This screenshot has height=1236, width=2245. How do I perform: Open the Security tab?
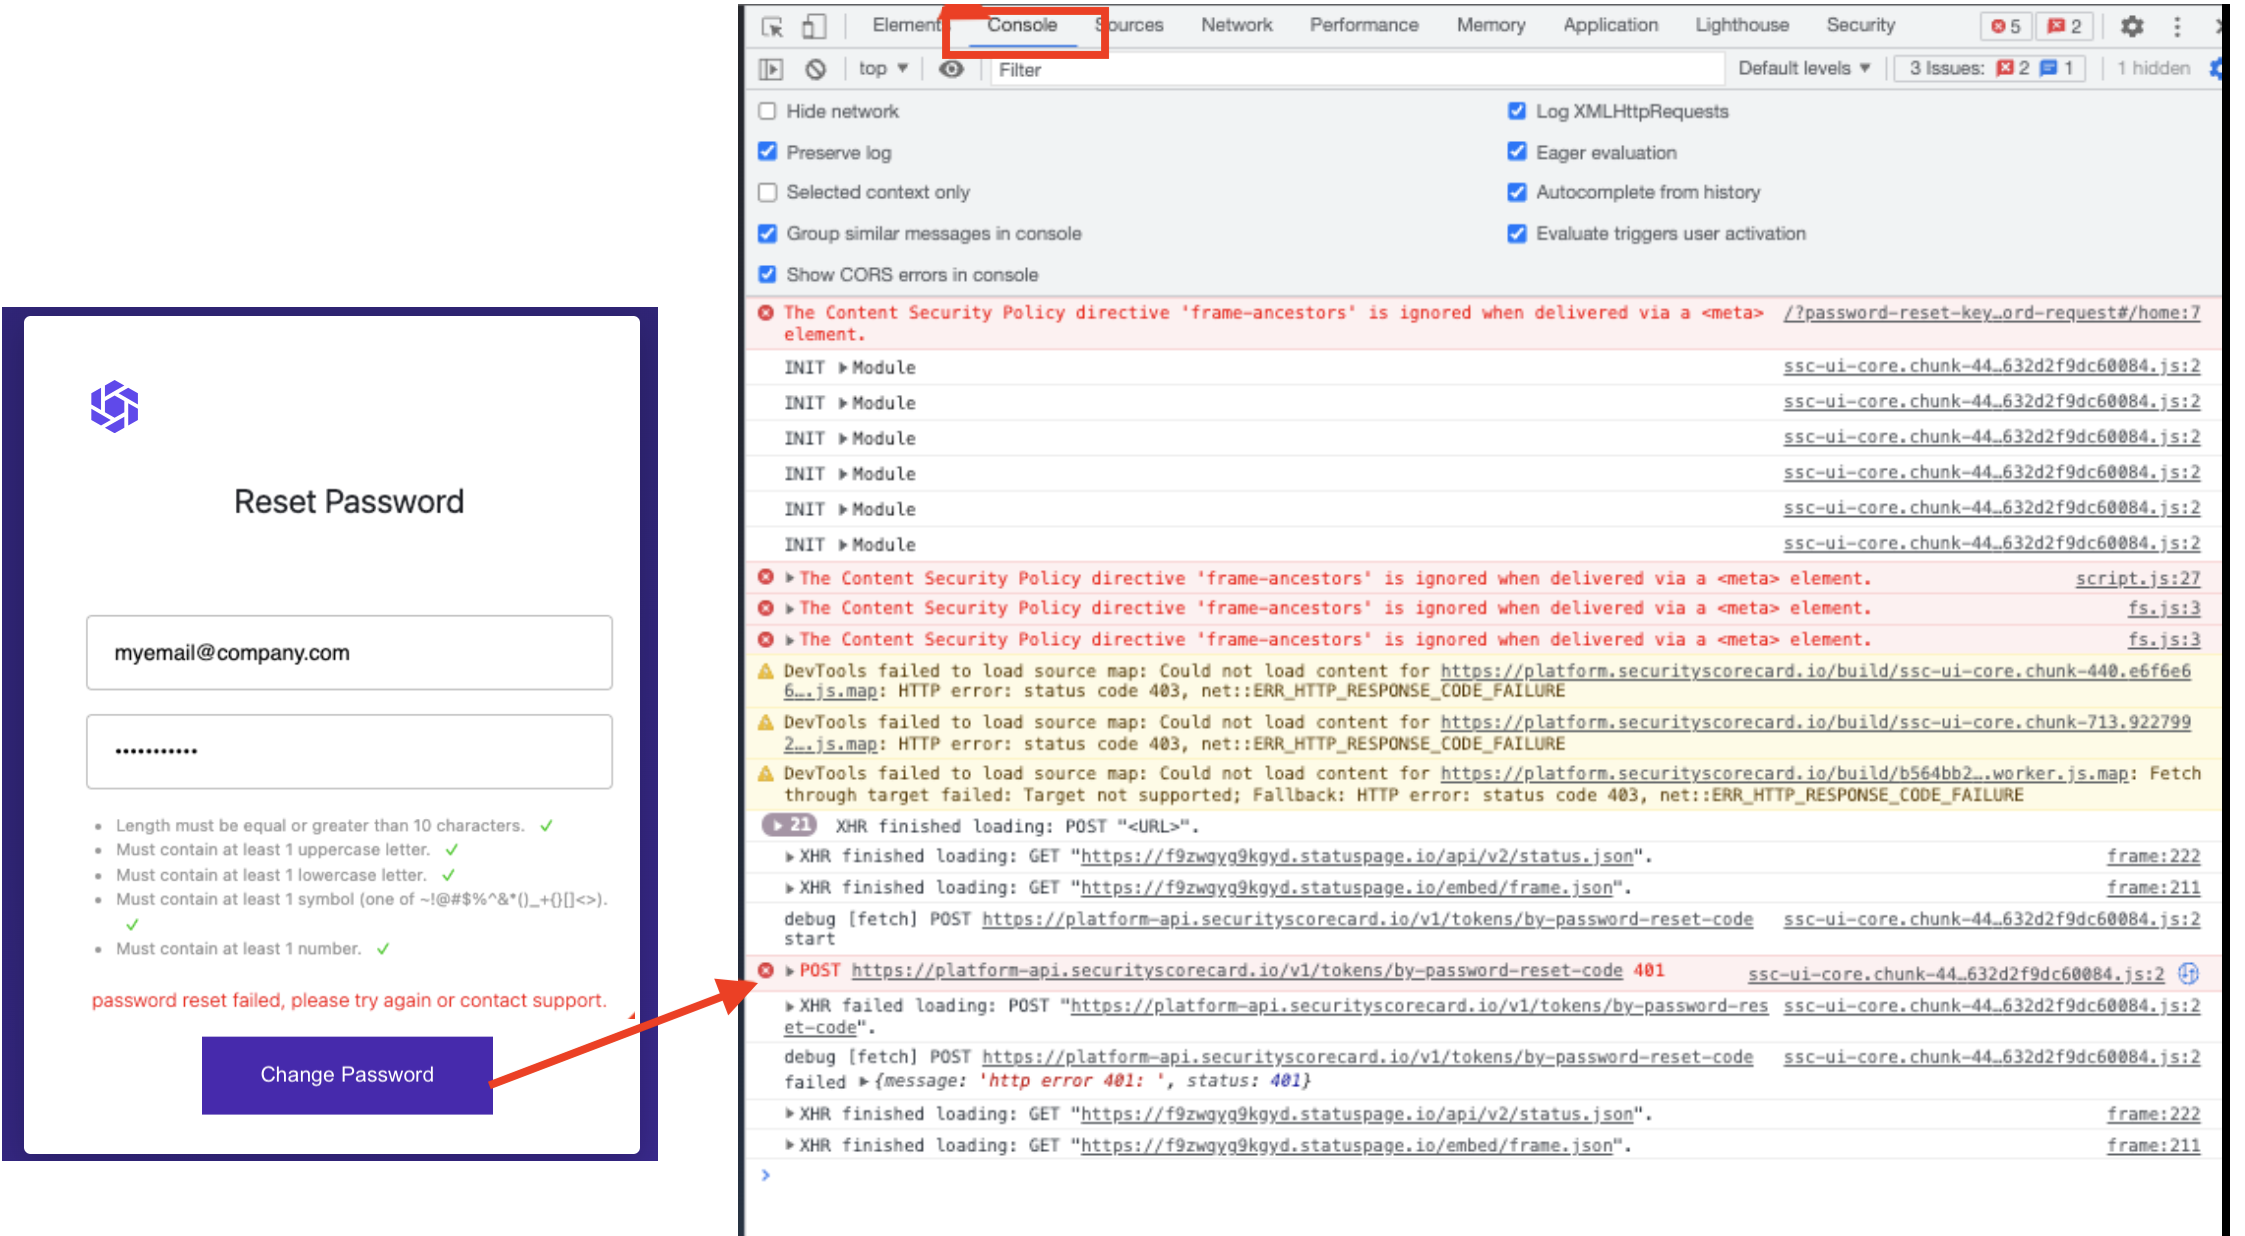click(1861, 25)
